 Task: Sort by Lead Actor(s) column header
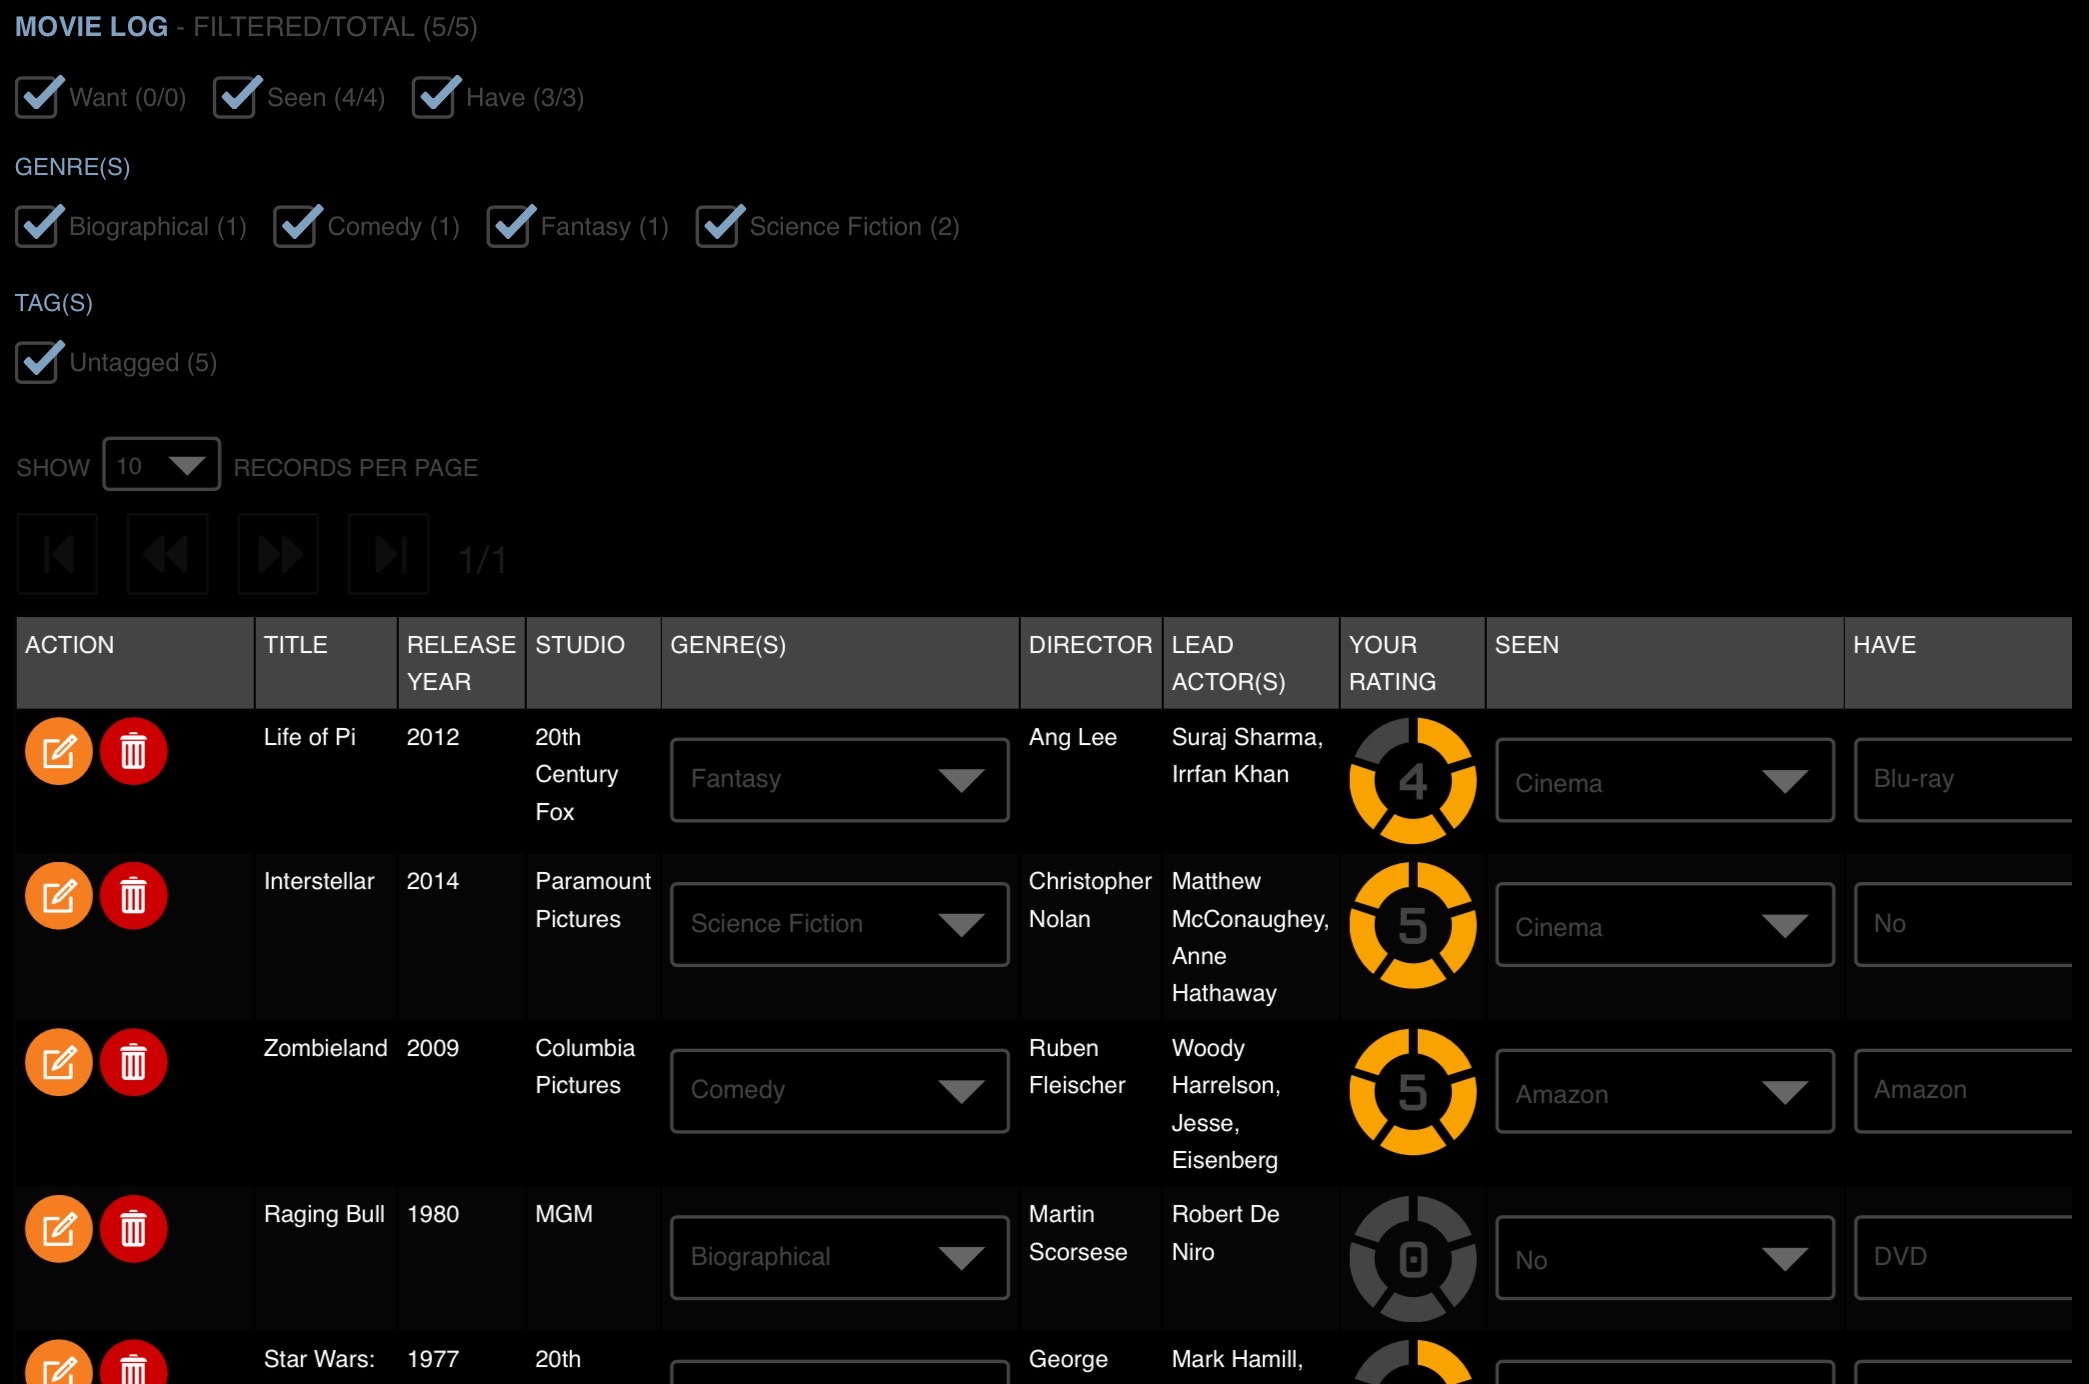[x=1251, y=663]
